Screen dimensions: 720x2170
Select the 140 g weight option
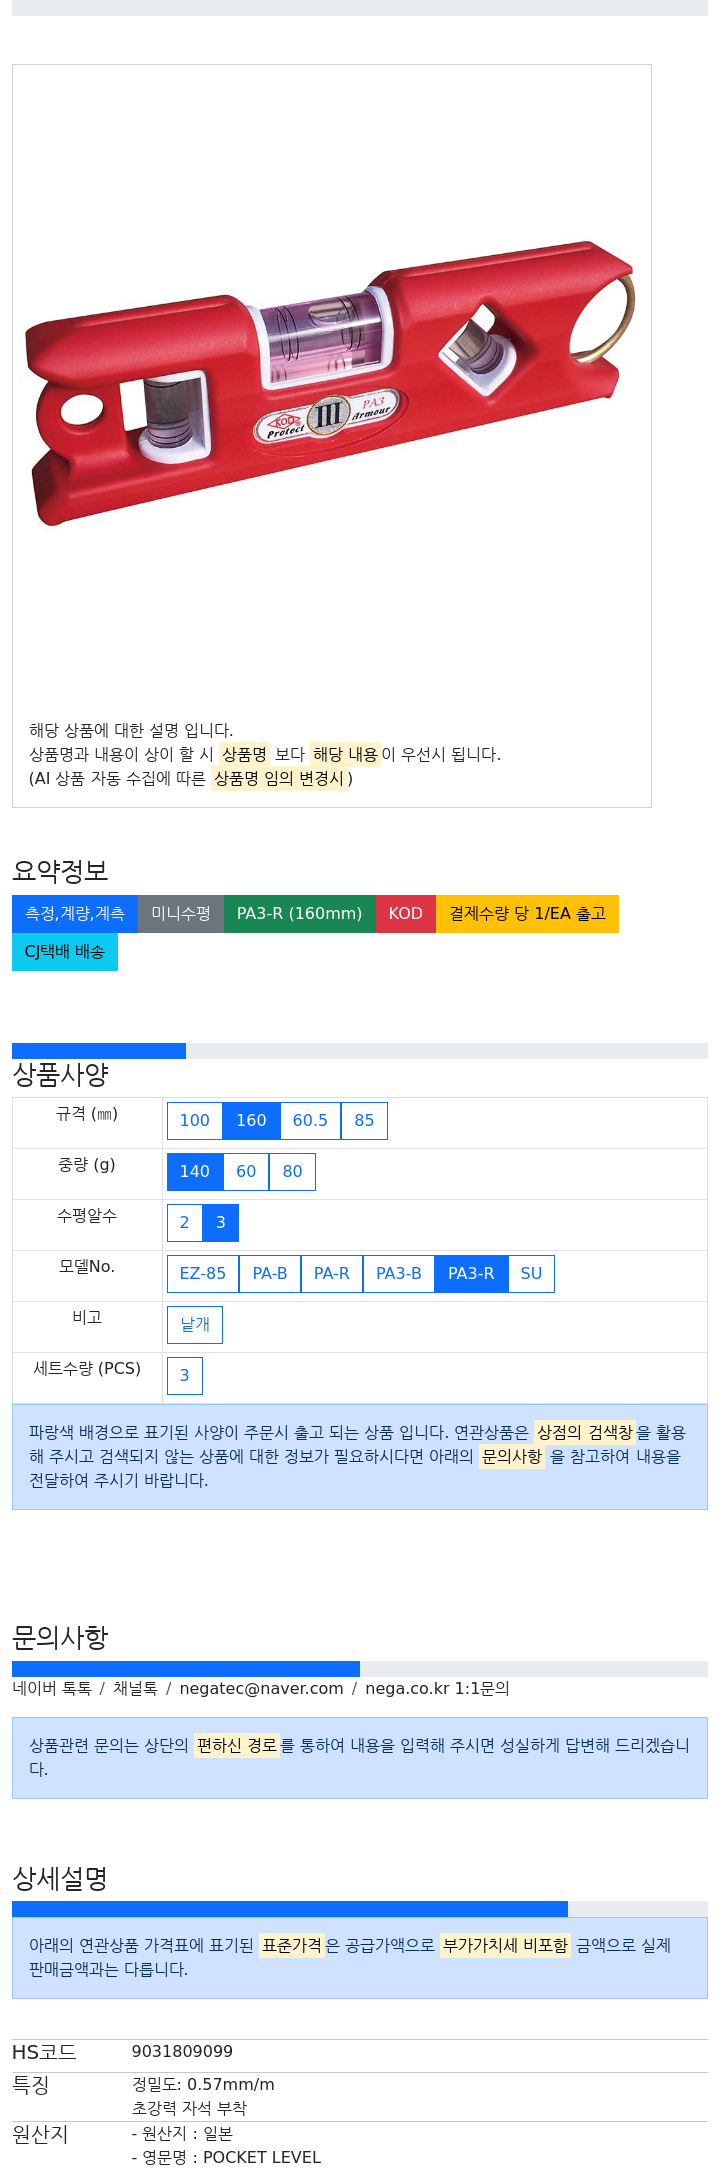[195, 1172]
